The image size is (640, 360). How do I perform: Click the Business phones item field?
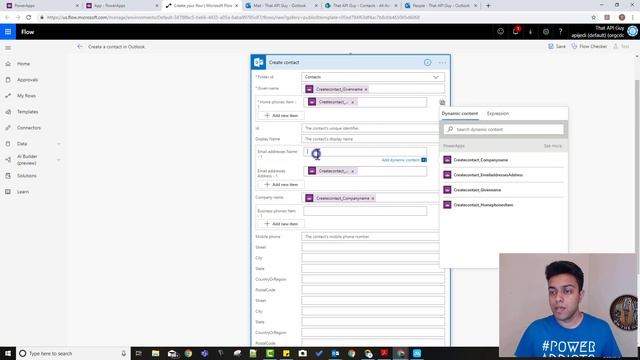(x=365, y=211)
